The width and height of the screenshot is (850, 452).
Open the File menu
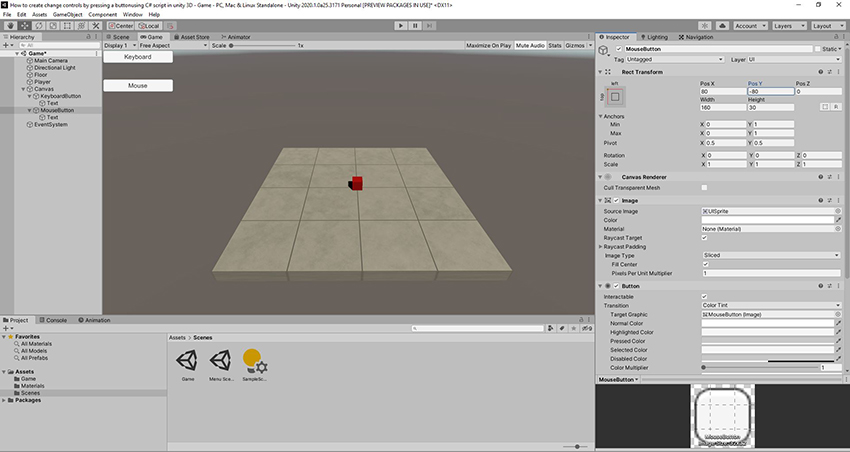click(7, 15)
